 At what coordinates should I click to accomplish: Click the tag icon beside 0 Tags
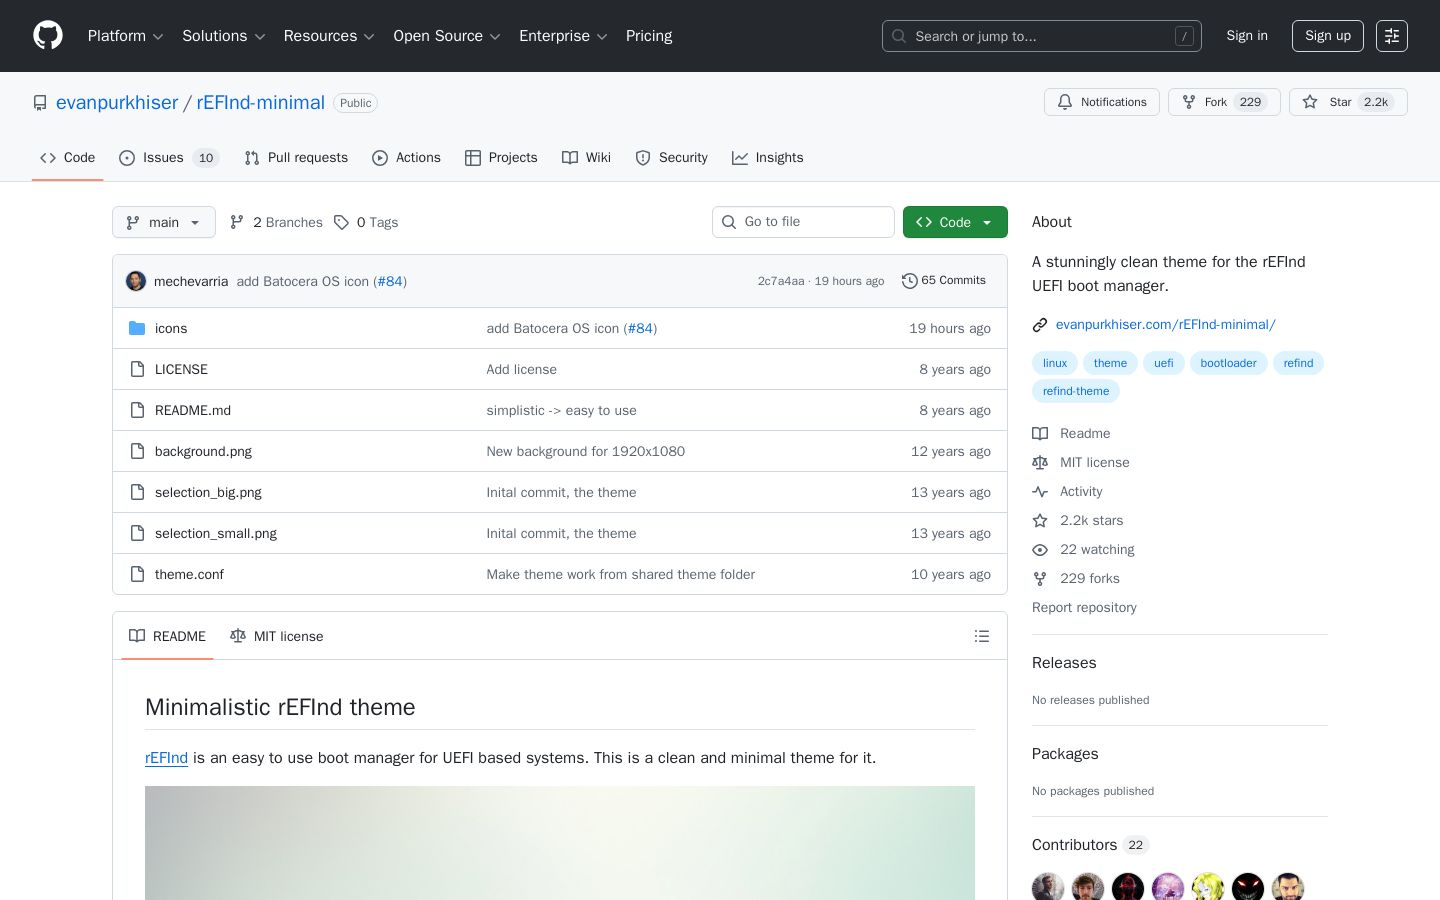tap(341, 222)
